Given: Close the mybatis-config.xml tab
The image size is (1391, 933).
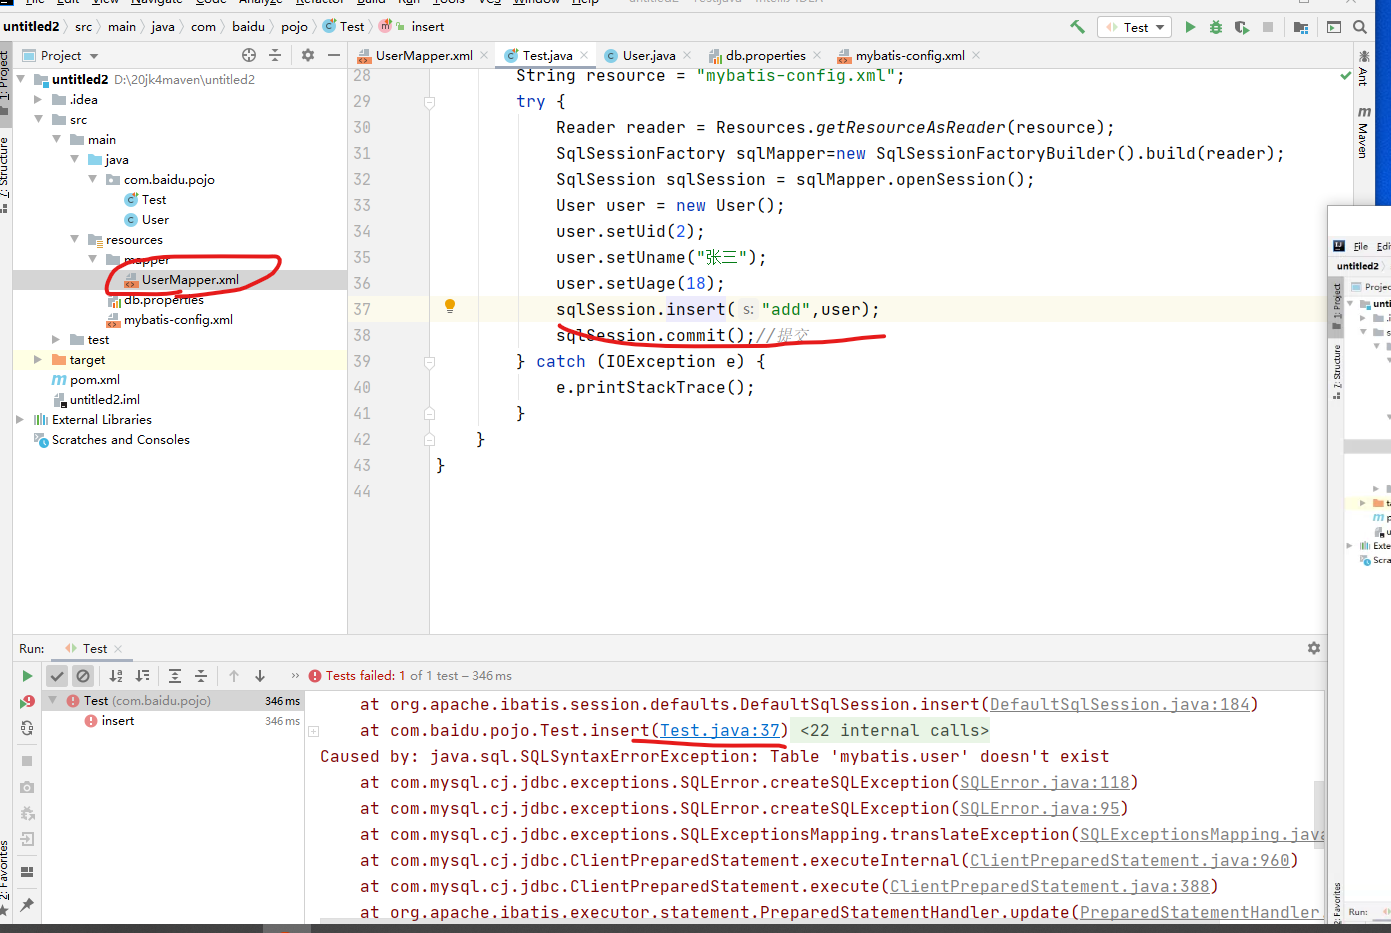Looking at the screenshot, I should pyautogui.click(x=976, y=55).
